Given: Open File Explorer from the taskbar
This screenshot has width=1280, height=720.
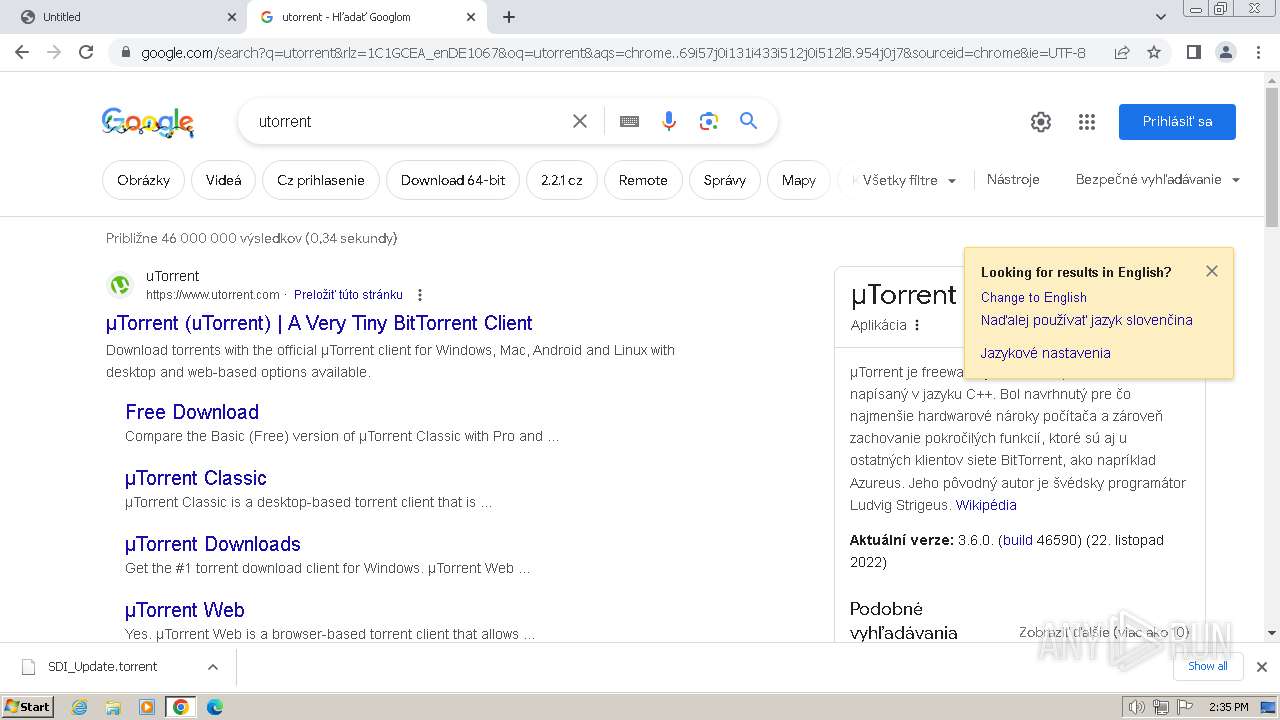Looking at the screenshot, I should [113, 707].
